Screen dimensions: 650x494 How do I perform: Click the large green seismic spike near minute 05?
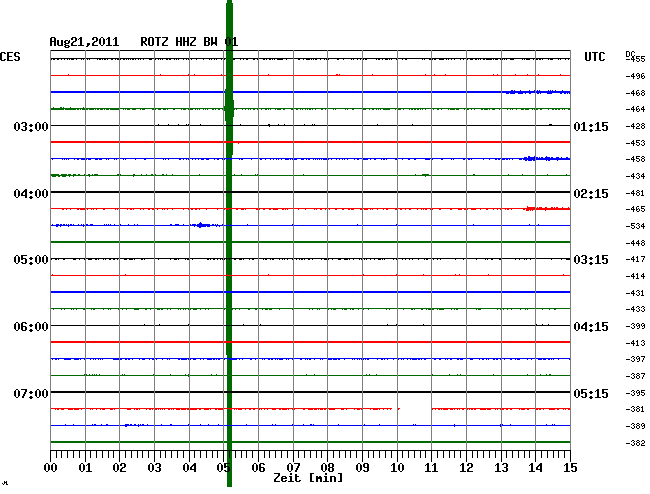229,243
